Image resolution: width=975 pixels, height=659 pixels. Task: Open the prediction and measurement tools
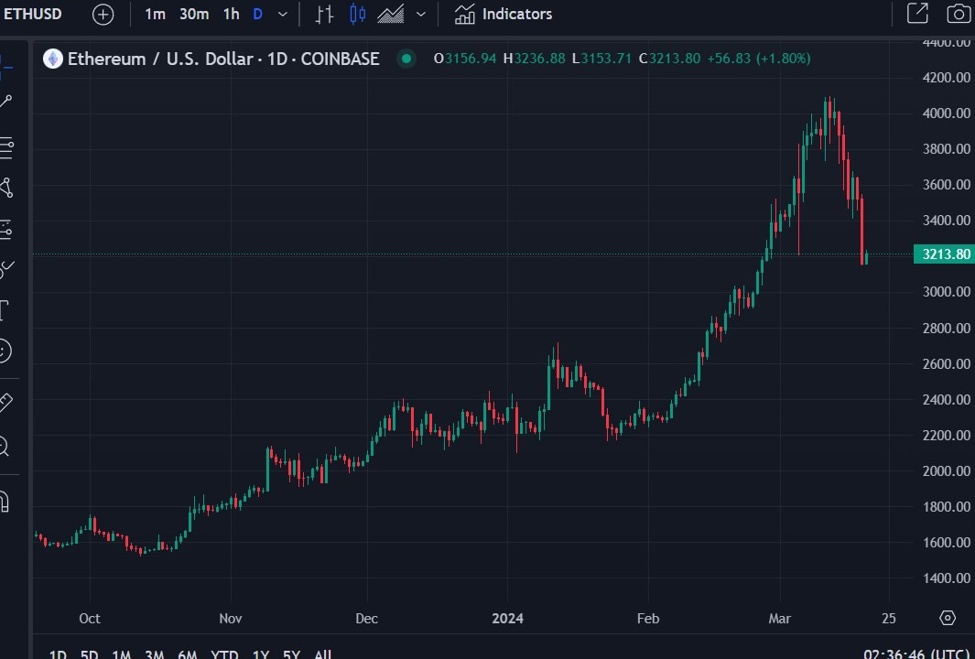click(10, 231)
